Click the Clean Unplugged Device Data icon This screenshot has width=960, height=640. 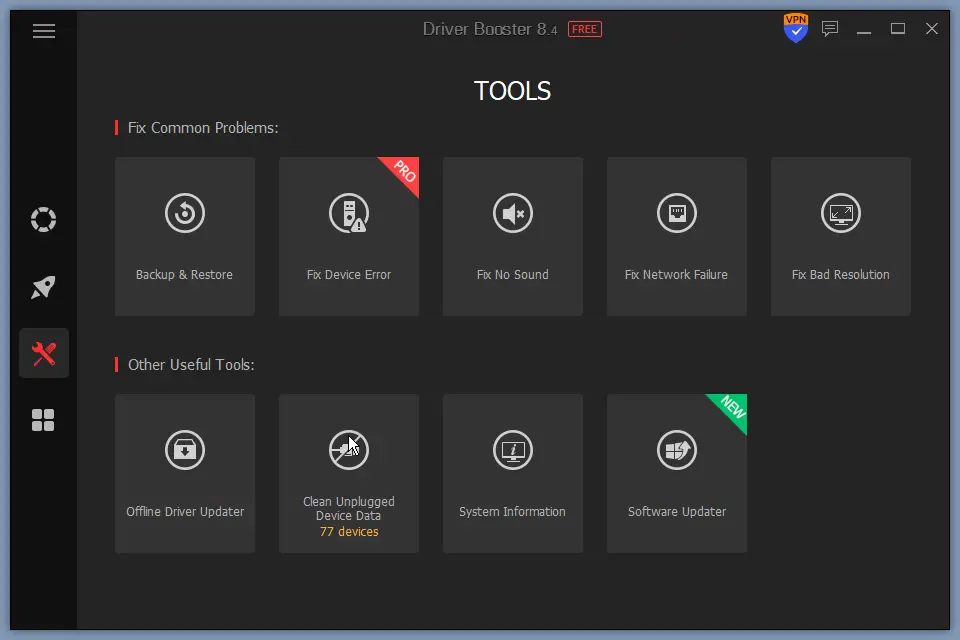click(349, 450)
